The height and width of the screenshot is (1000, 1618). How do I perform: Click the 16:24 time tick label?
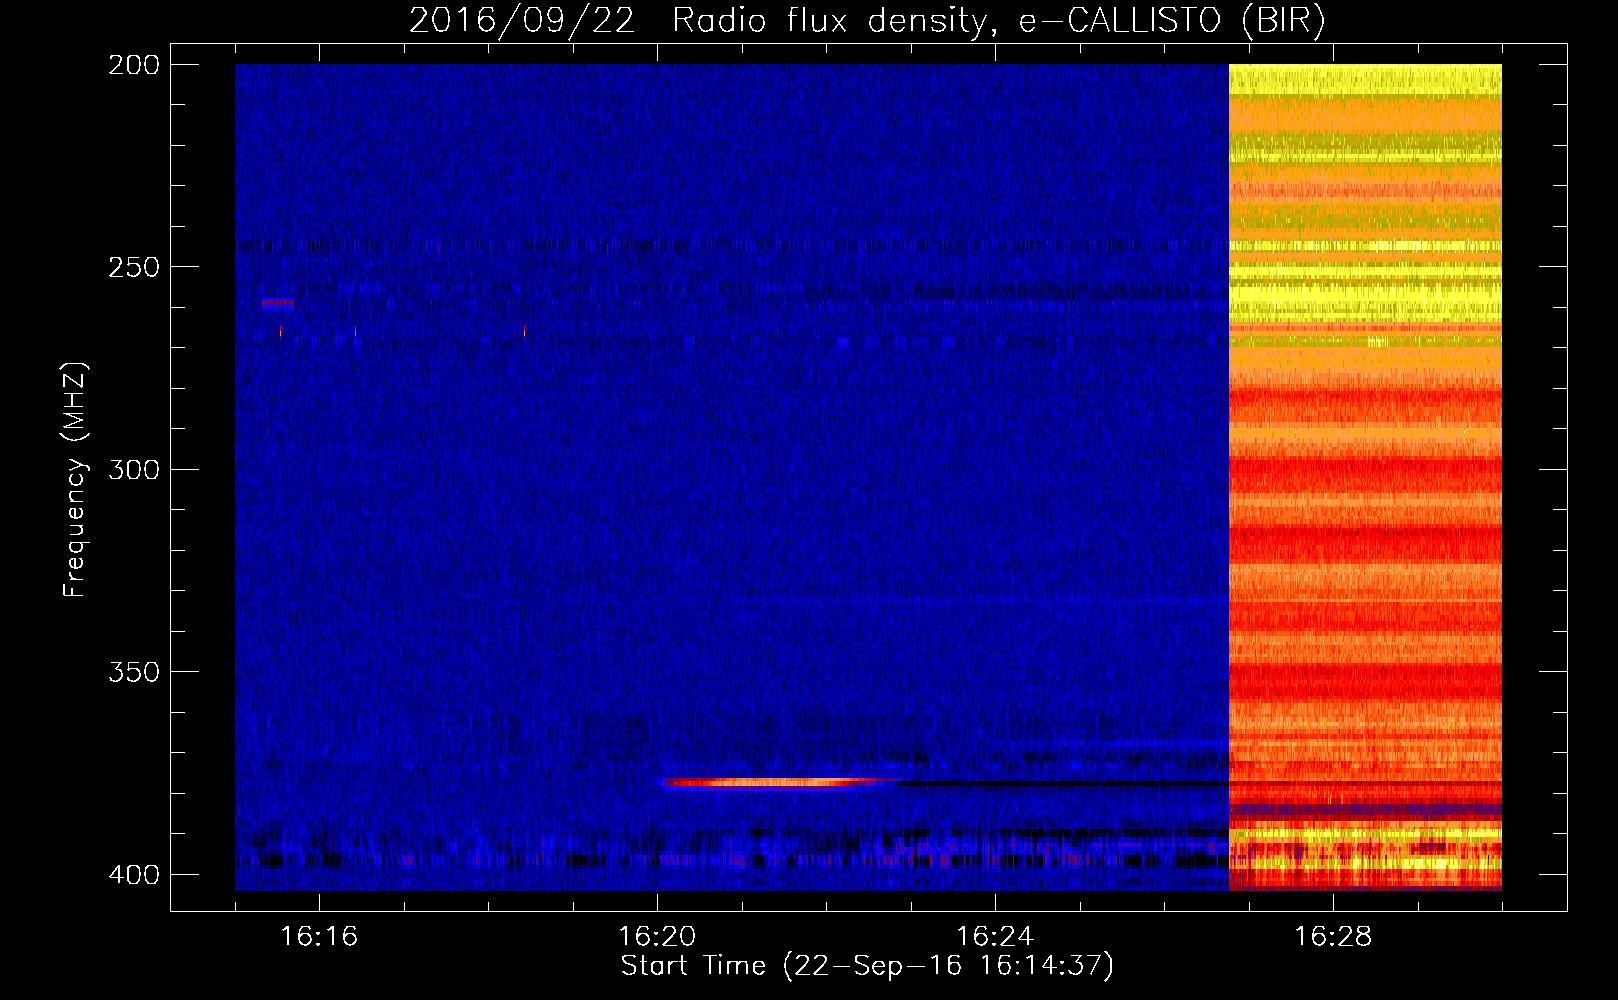click(995, 936)
